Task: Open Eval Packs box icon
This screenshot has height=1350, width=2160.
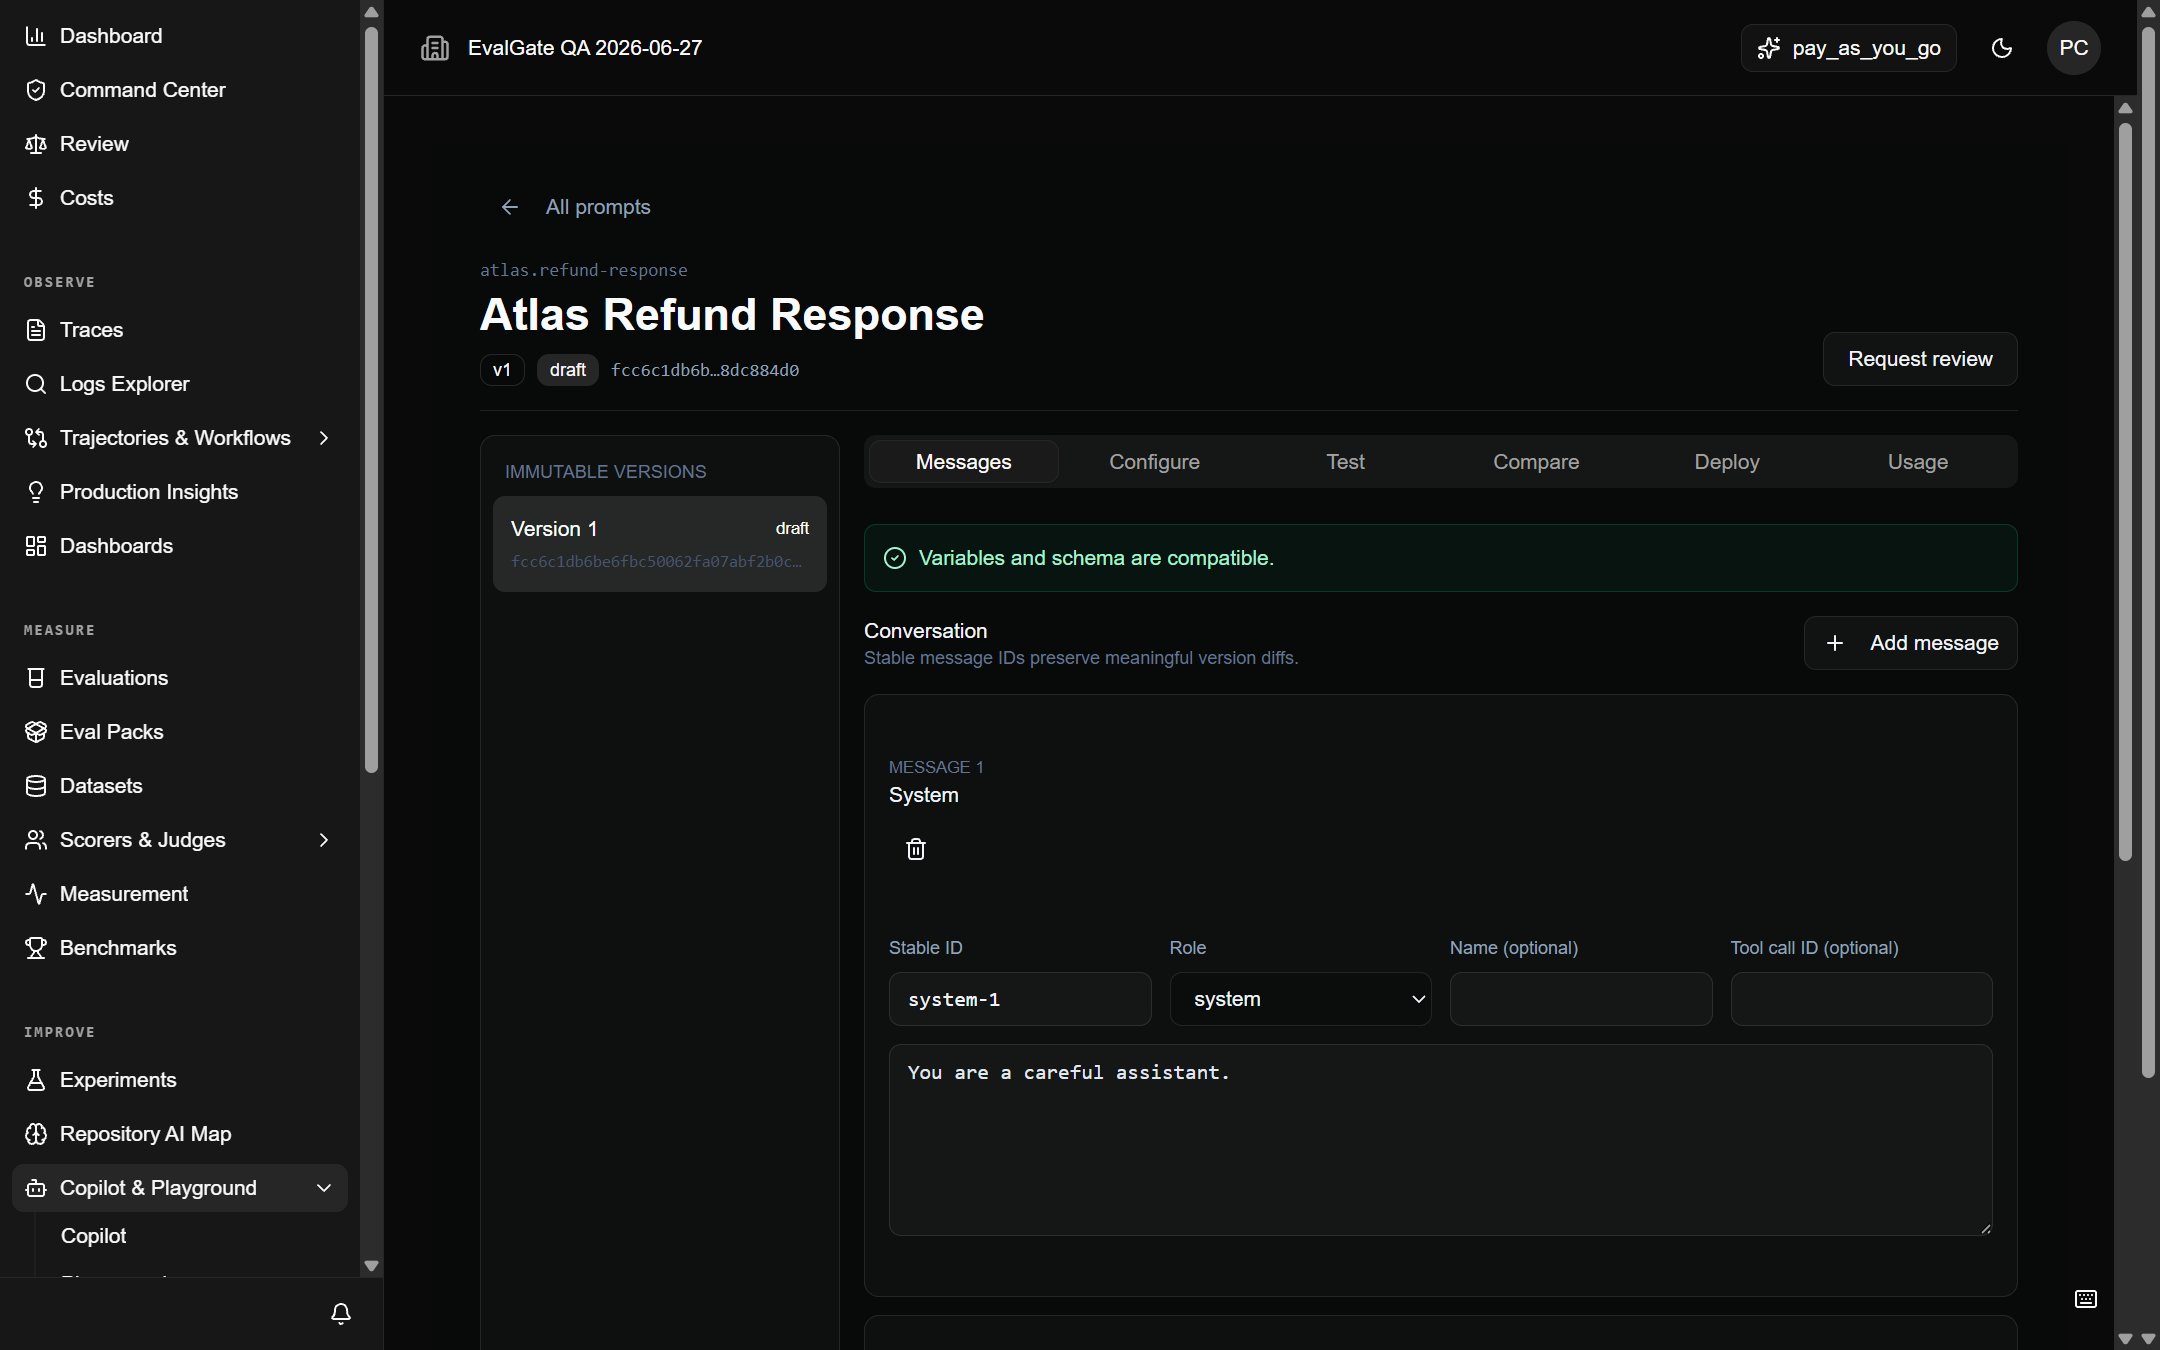Action: [x=36, y=732]
